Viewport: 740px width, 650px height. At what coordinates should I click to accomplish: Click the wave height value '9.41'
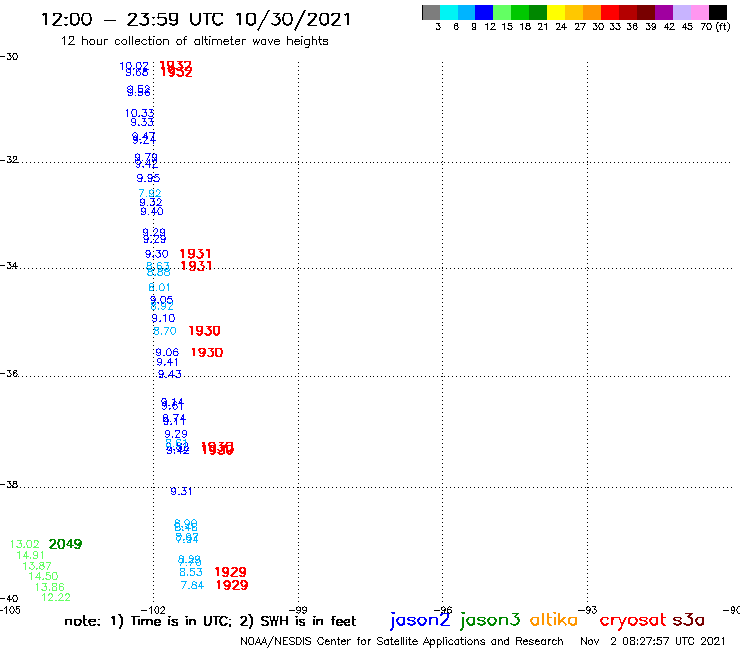click(x=168, y=363)
